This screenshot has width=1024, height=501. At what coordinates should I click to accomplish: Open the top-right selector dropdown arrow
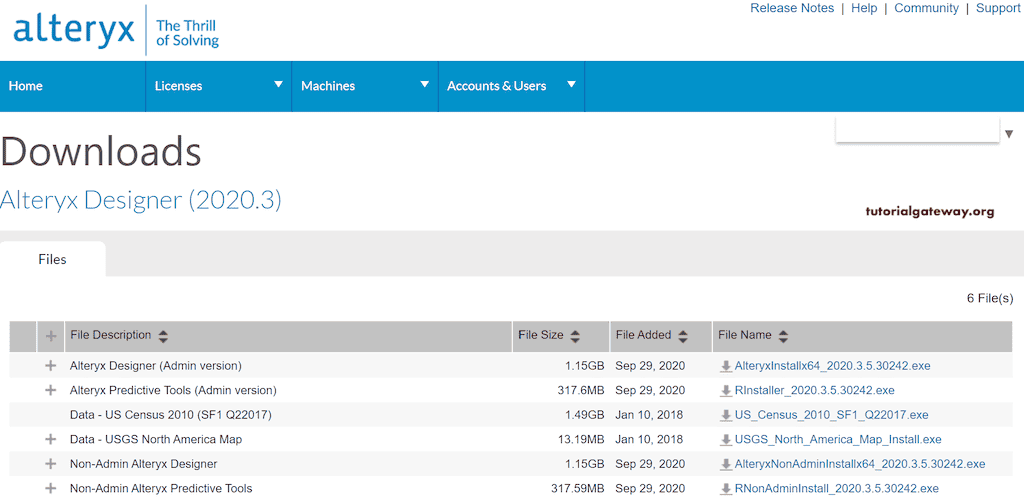point(1009,134)
